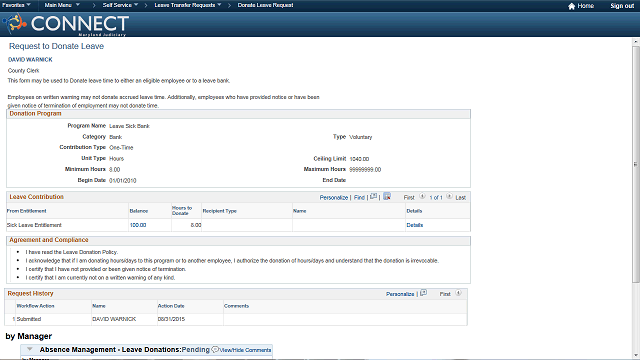Click Personalize in Leave Contribution grid
This screenshot has height=360, width=640.
tap(333, 198)
